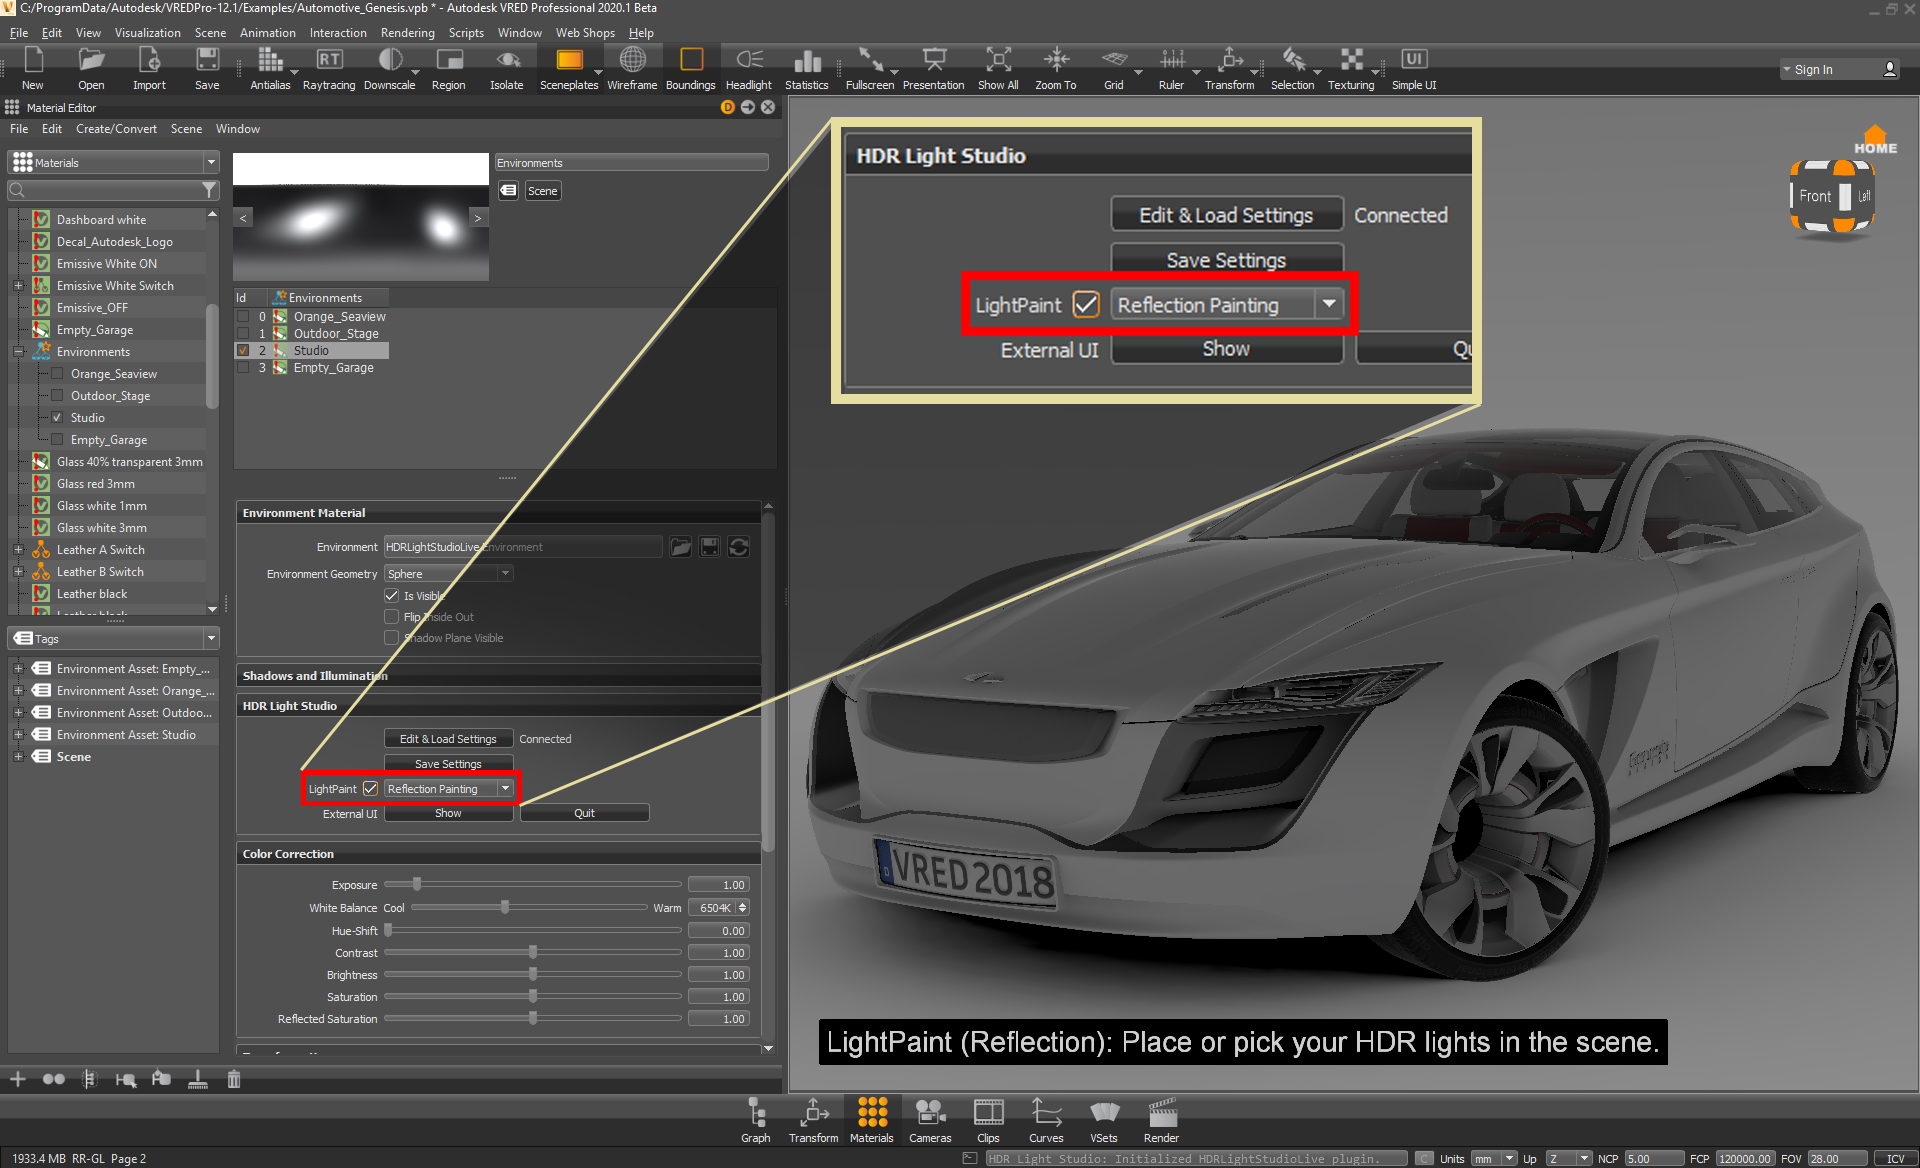1920x1168 pixels.
Task: Click the Save Settings button
Action: 448,763
